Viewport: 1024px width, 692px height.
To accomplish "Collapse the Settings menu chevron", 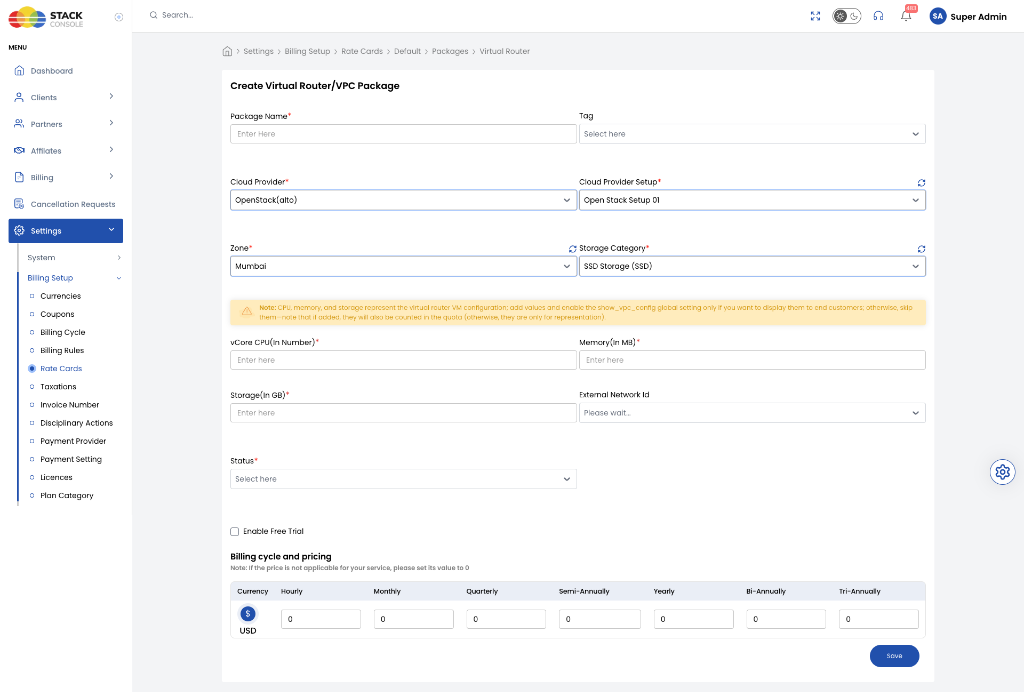I will [112, 230].
